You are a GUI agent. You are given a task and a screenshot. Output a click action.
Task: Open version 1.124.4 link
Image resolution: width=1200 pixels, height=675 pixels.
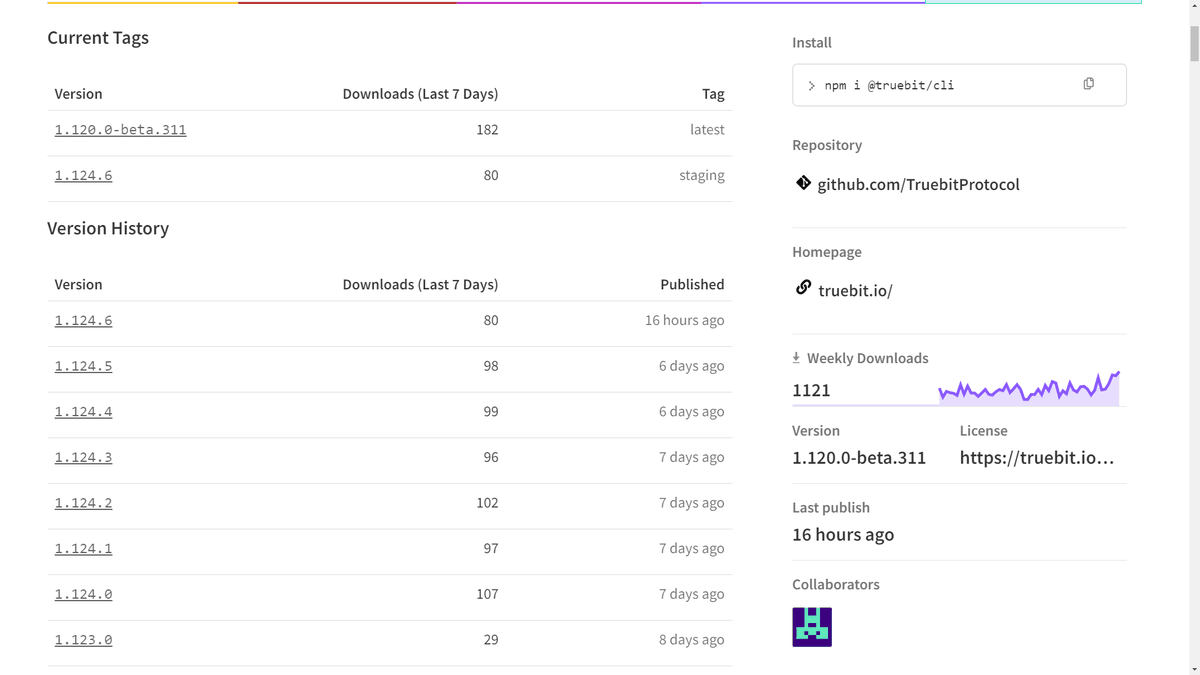pyautogui.click(x=83, y=412)
